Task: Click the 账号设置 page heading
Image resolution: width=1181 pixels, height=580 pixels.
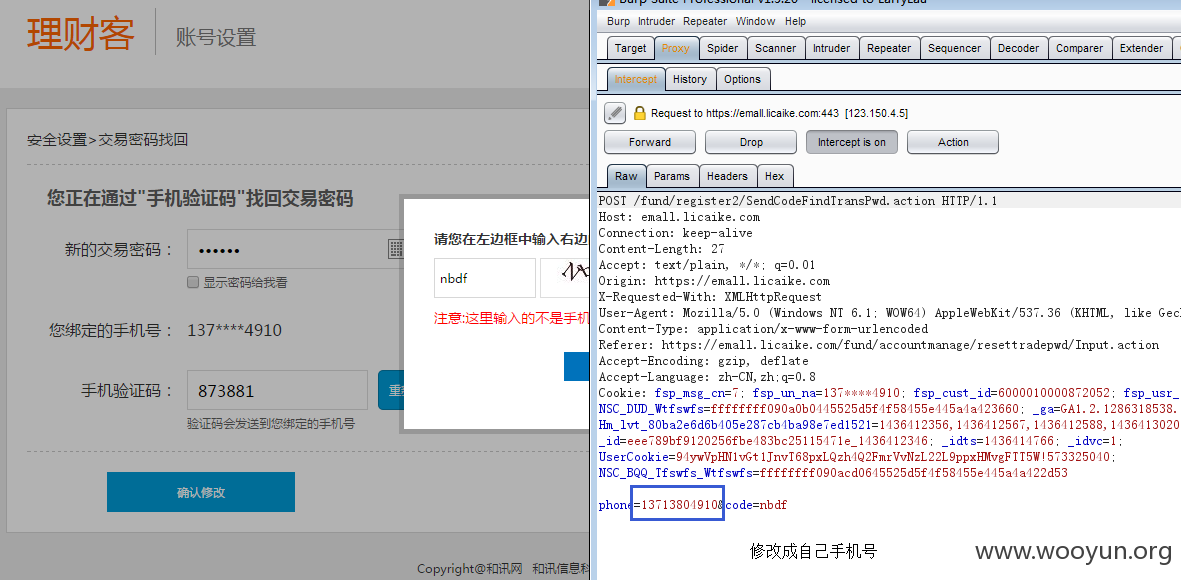Action: pyautogui.click(x=216, y=36)
